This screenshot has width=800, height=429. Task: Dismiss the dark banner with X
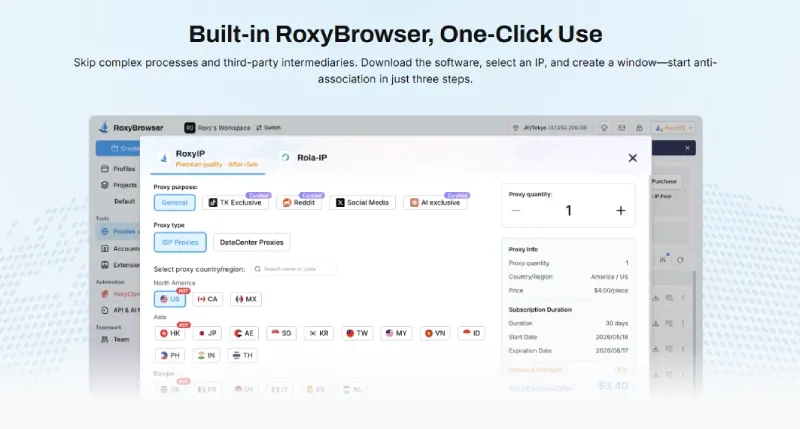click(x=687, y=148)
